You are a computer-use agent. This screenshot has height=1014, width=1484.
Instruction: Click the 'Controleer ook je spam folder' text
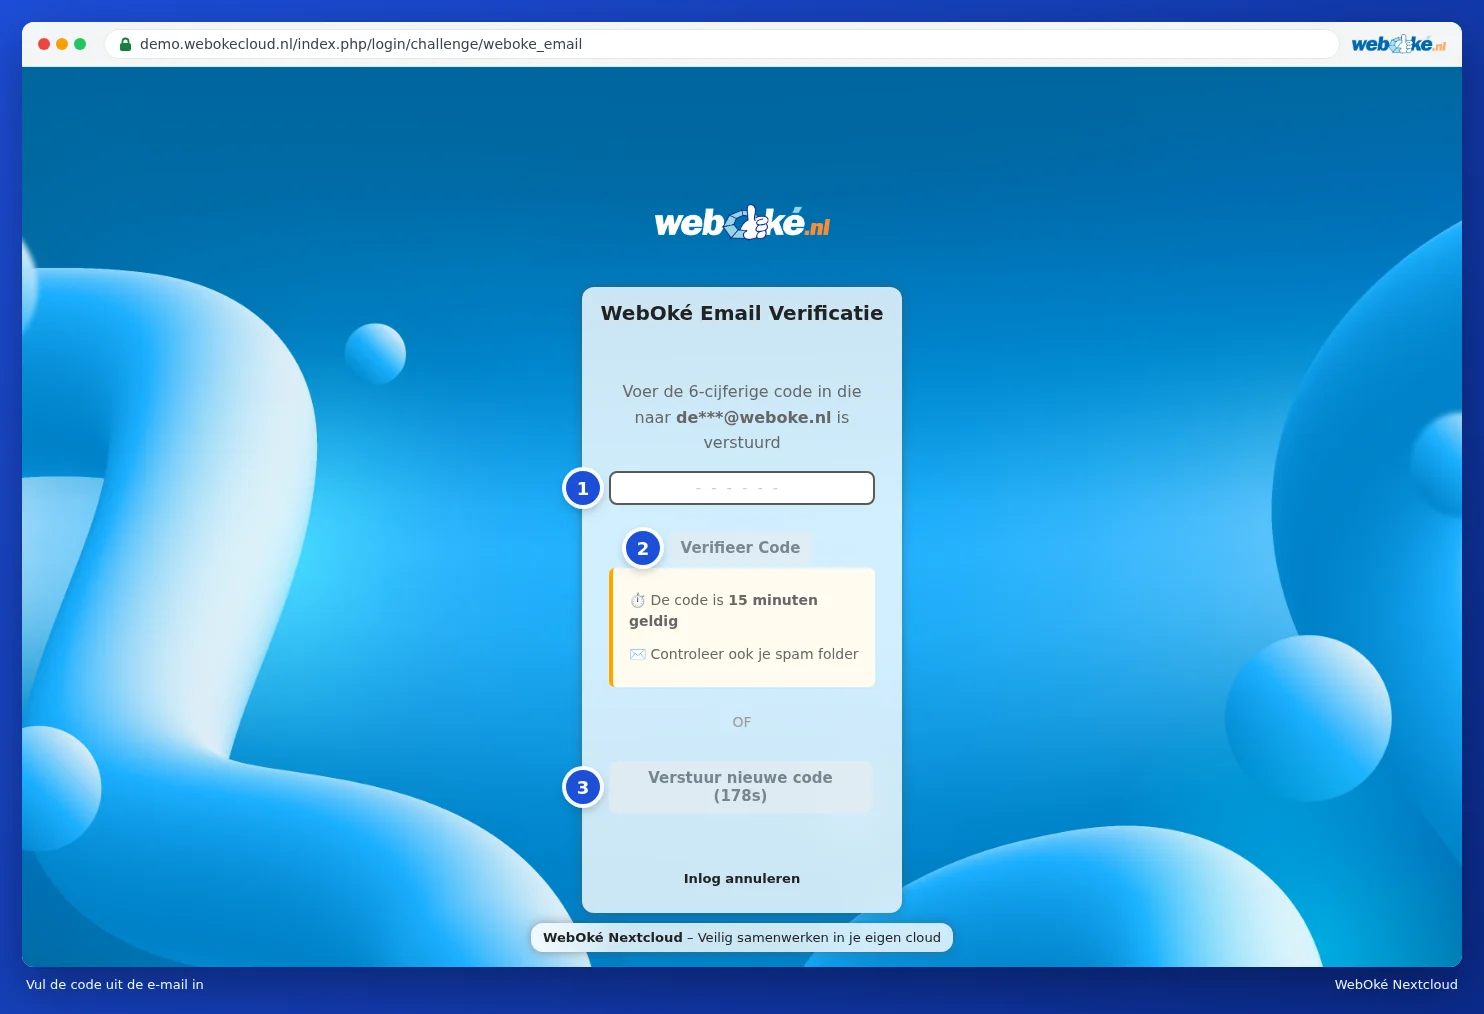(754, 654)
